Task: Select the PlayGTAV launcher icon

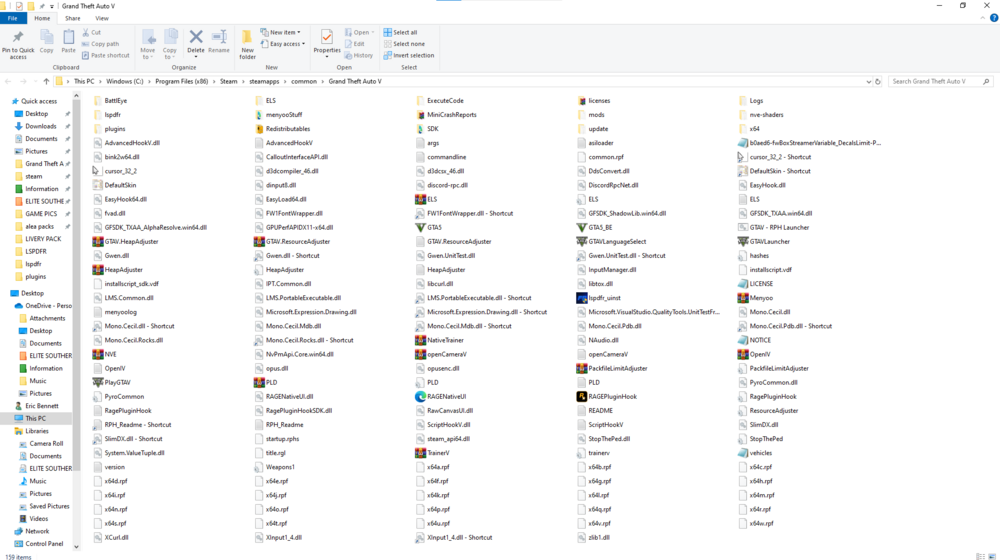Action: tap(98, 382)
